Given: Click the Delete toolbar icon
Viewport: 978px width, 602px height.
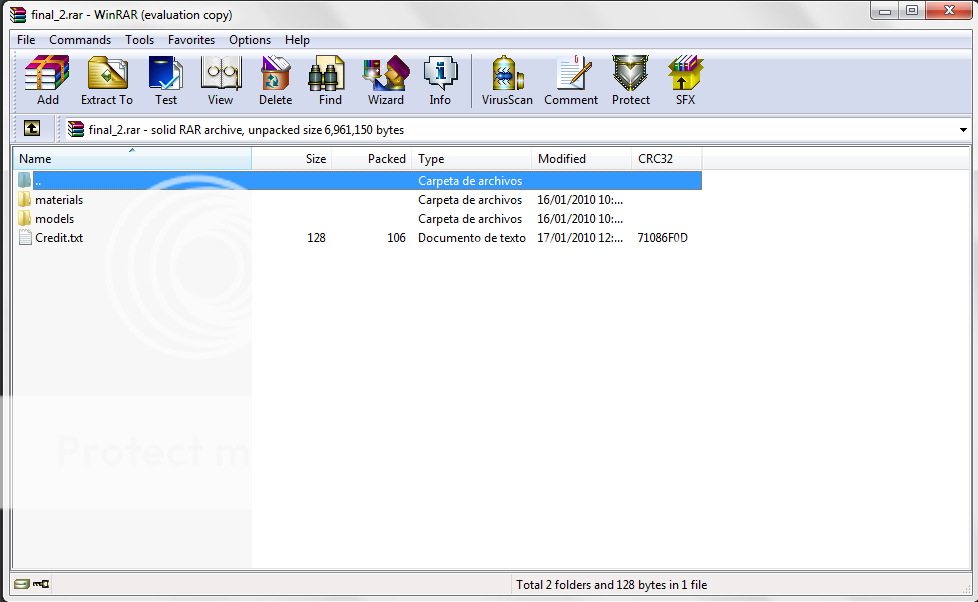Looking at the screenshot, I should [275, 80].
